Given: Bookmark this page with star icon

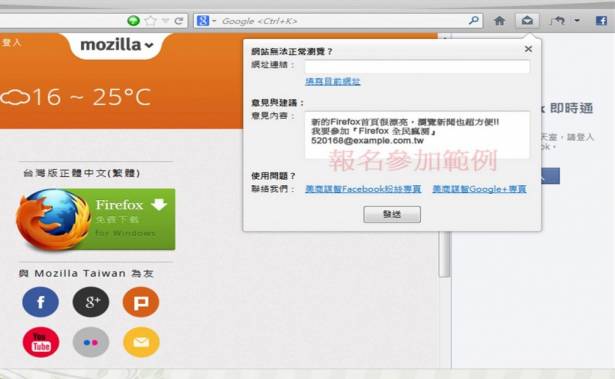Looking at the screenshot, I should pos(150,20).
